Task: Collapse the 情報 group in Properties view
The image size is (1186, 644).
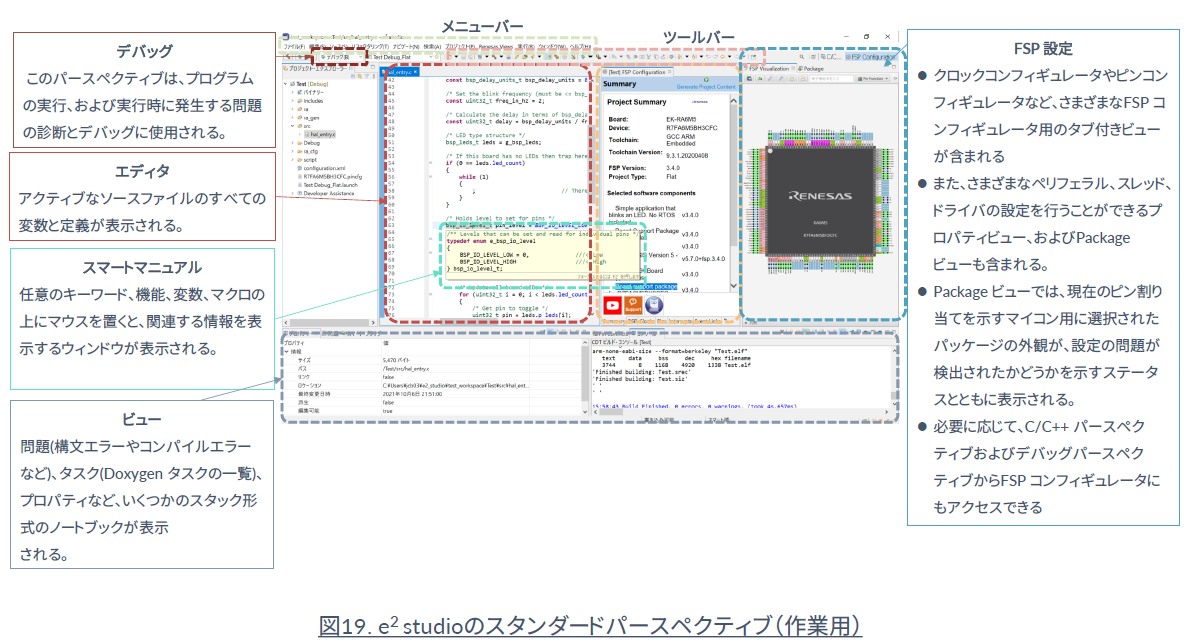Action: 286,351
